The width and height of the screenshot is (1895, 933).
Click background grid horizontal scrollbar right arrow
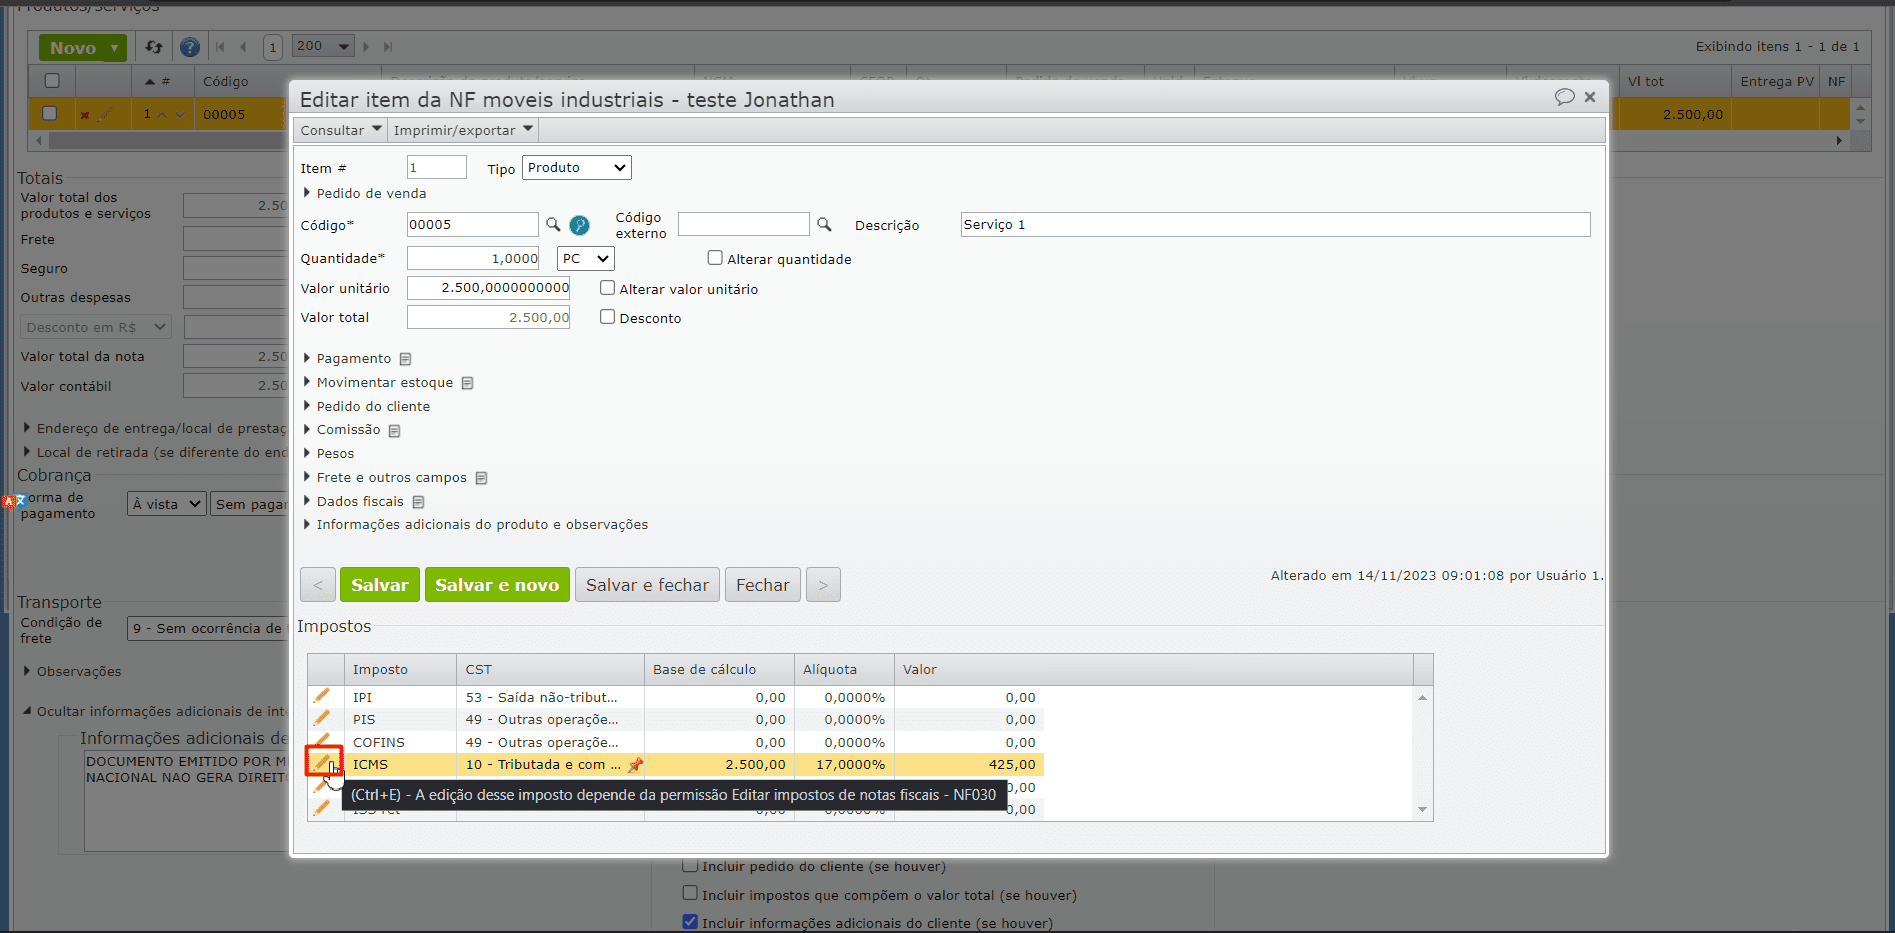pos(1839,141)
